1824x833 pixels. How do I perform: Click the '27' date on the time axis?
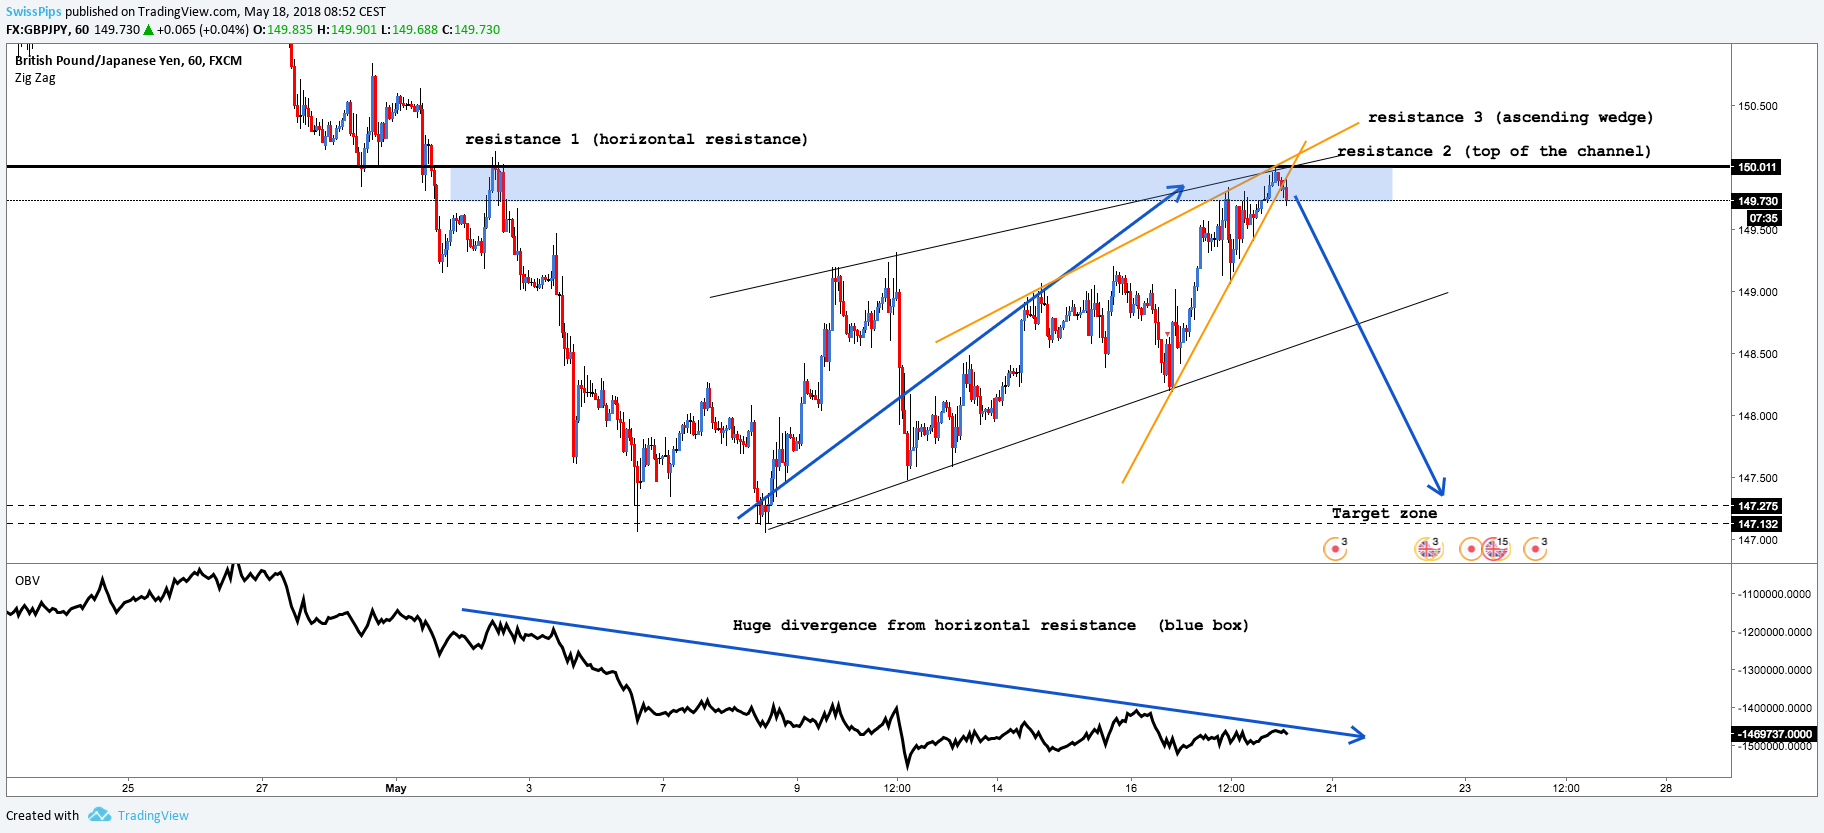tap(262, 788)
